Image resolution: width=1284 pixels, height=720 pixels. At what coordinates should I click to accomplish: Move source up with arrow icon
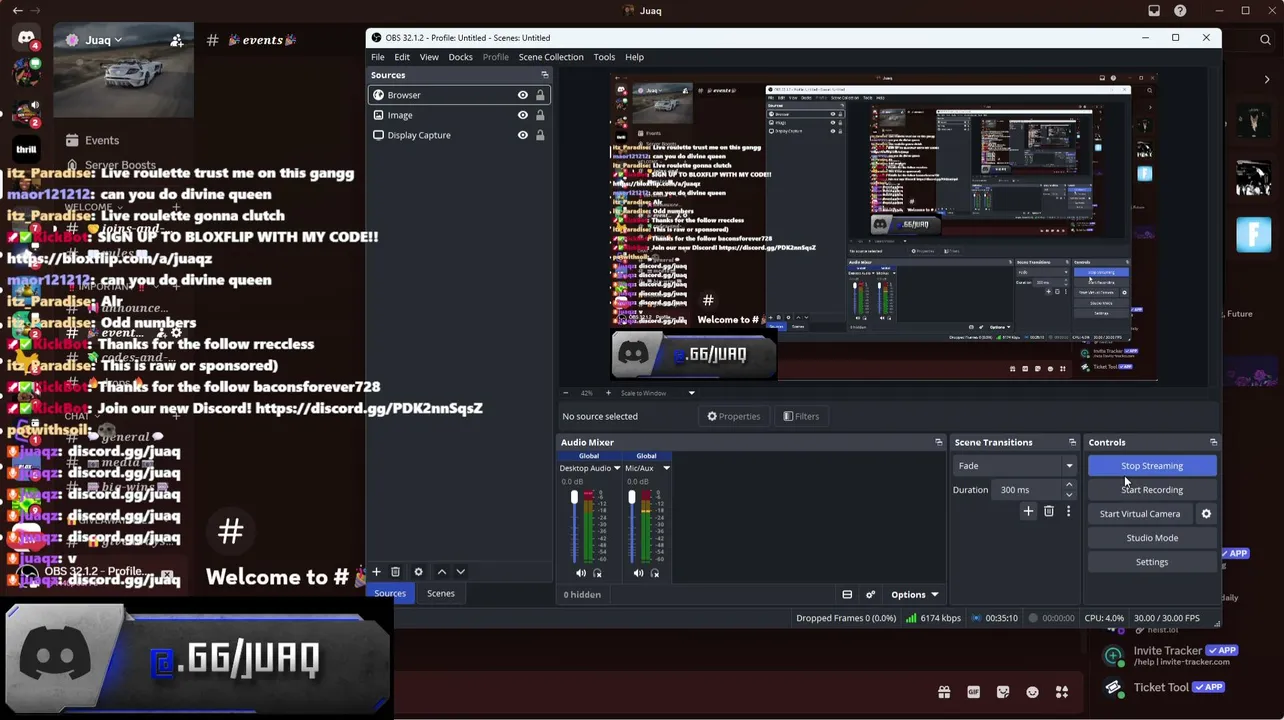441,572
